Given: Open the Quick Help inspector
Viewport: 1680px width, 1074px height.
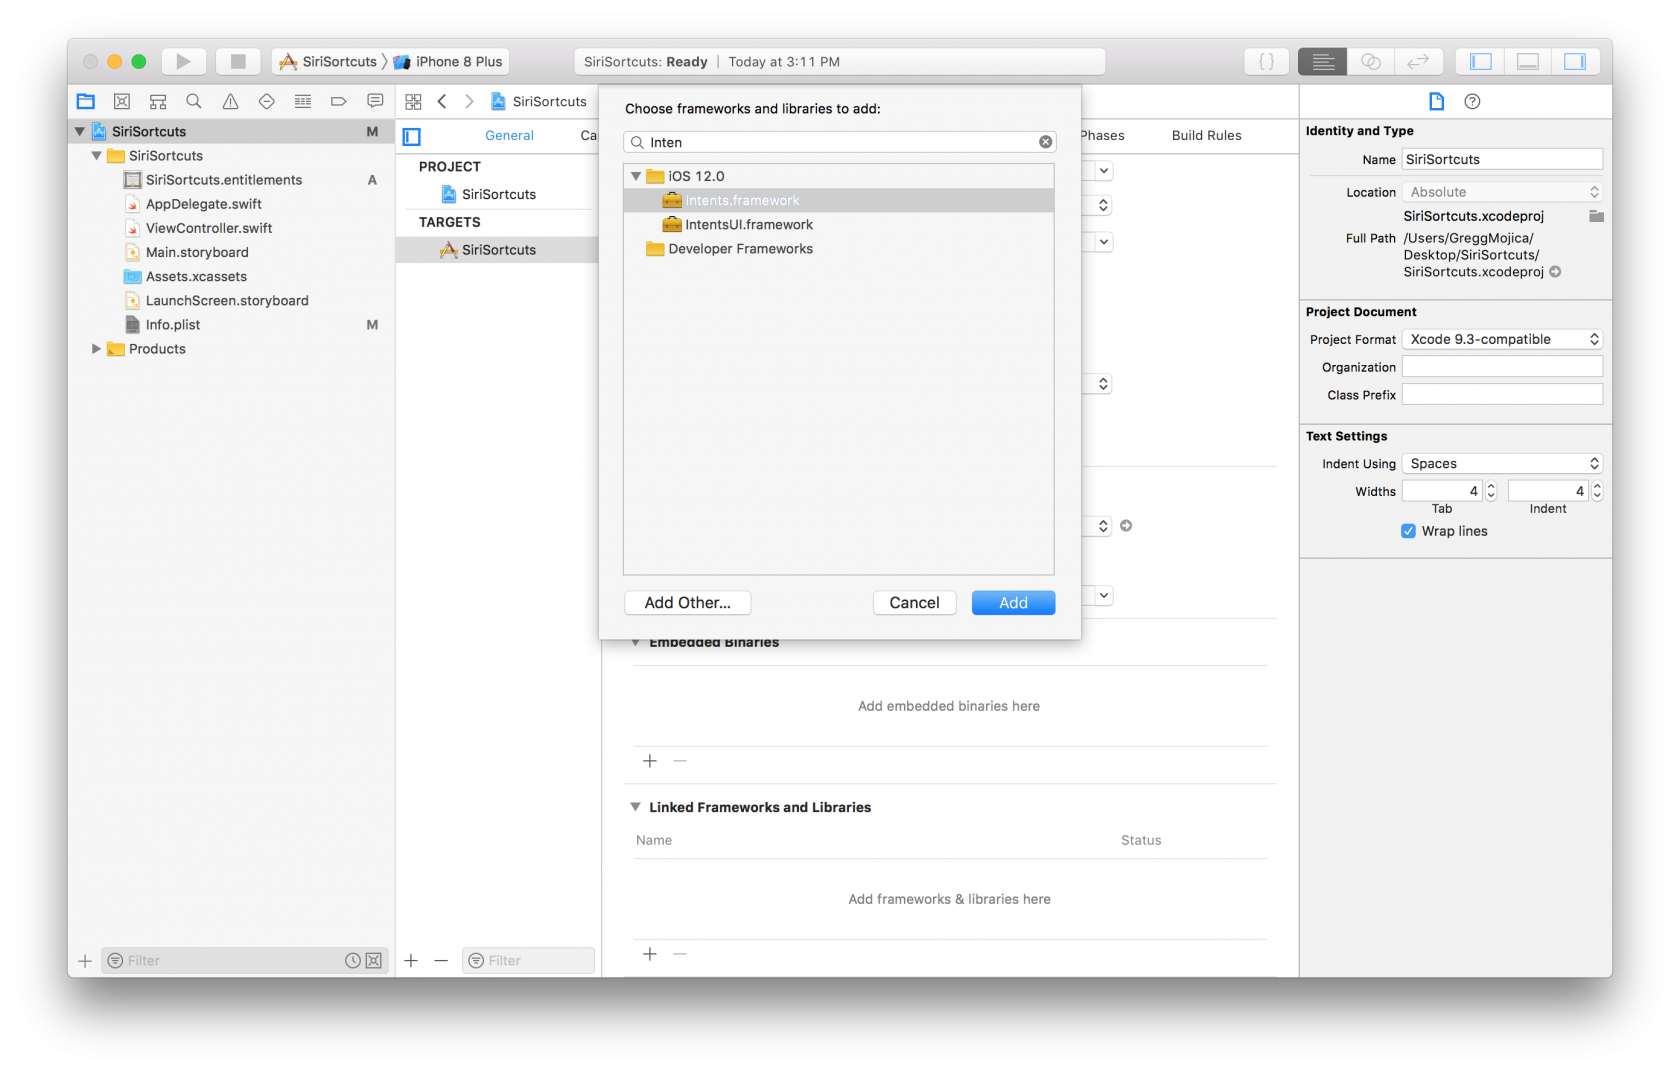Looking at the screenshot, I should (x=1471, y=101).
